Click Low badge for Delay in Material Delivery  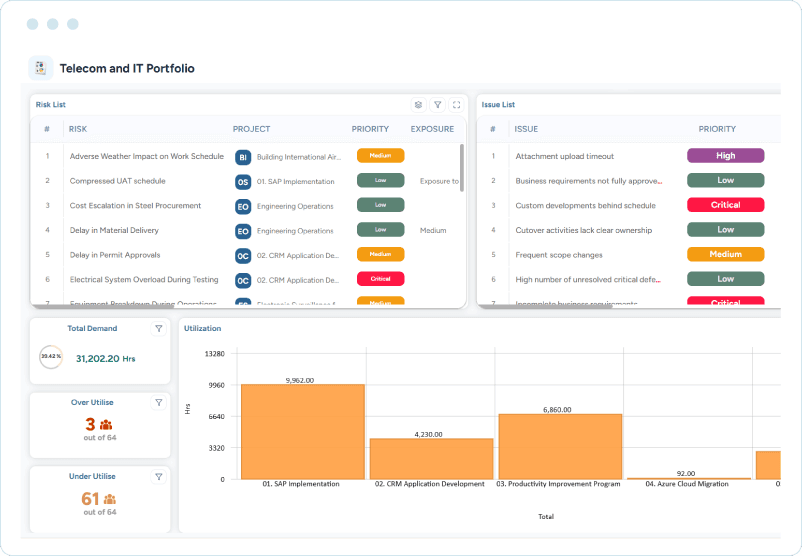point(381,229)
